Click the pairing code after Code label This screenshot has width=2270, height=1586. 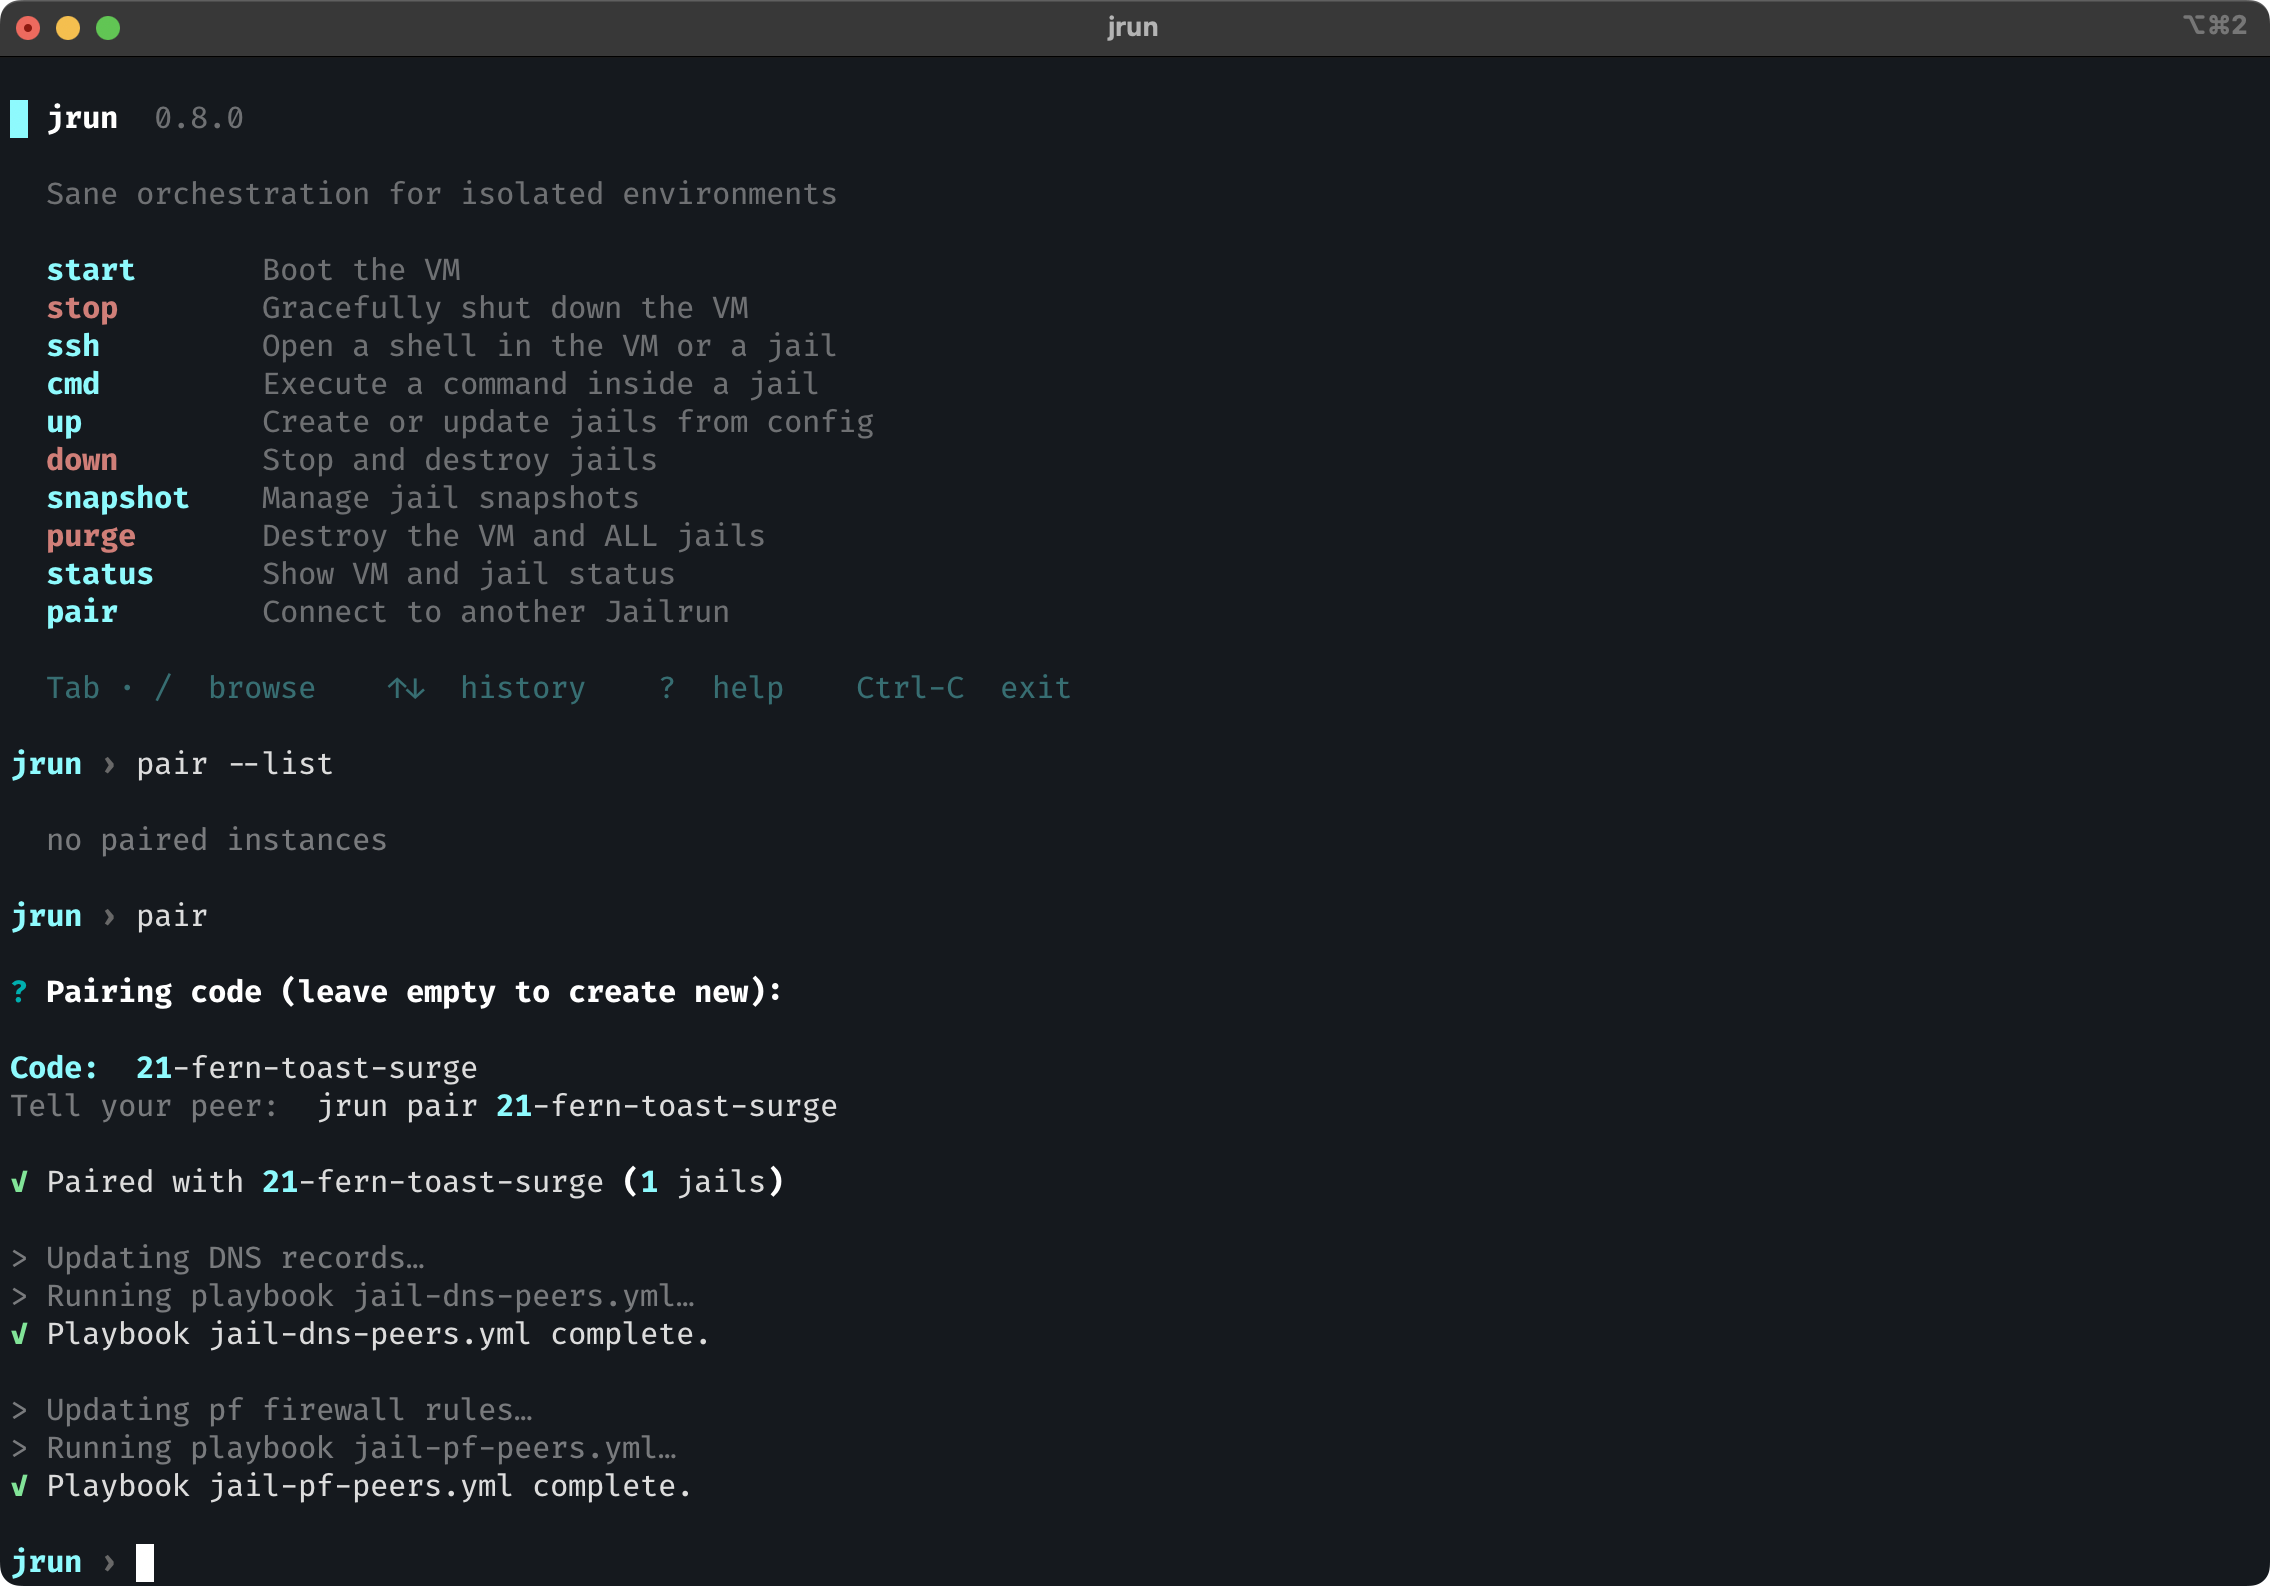click(306, 1068)
